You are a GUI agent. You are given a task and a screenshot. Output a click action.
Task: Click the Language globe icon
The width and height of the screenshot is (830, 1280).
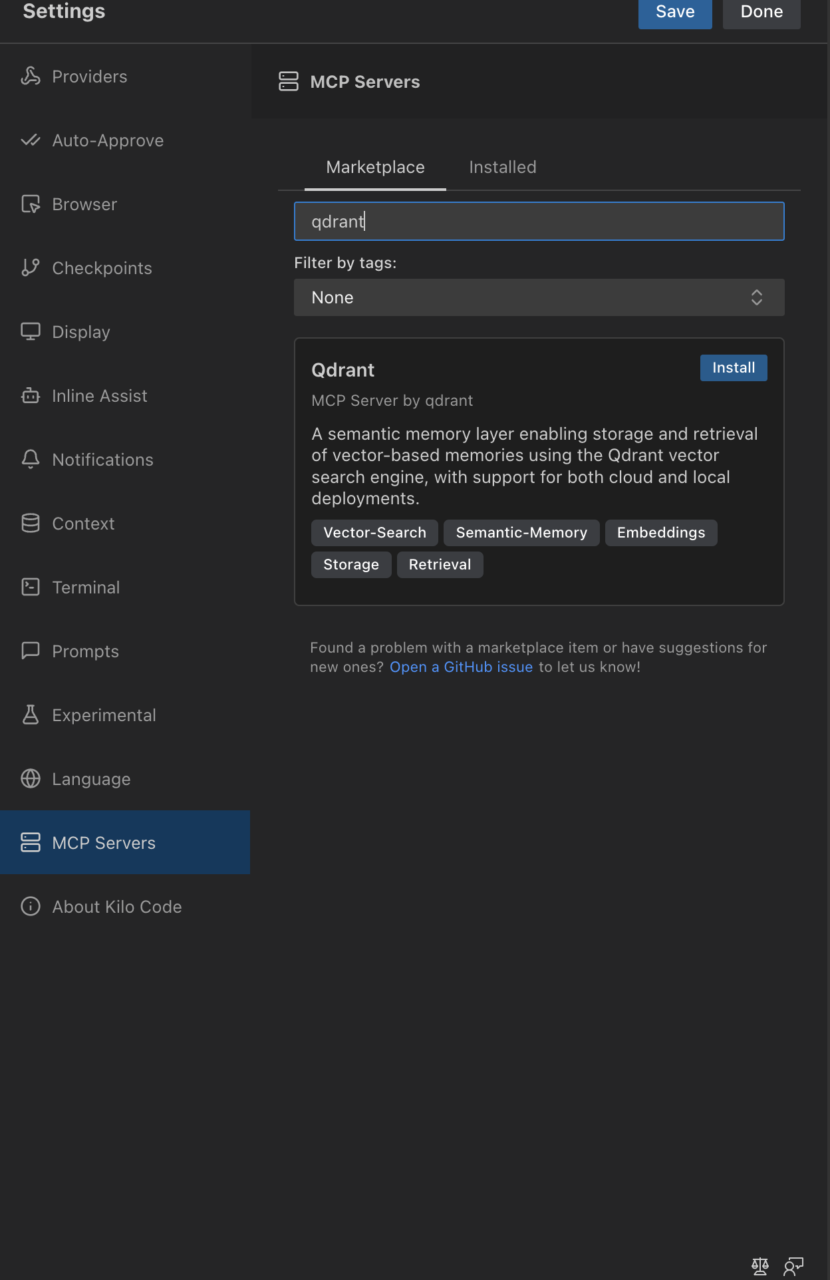31,779
